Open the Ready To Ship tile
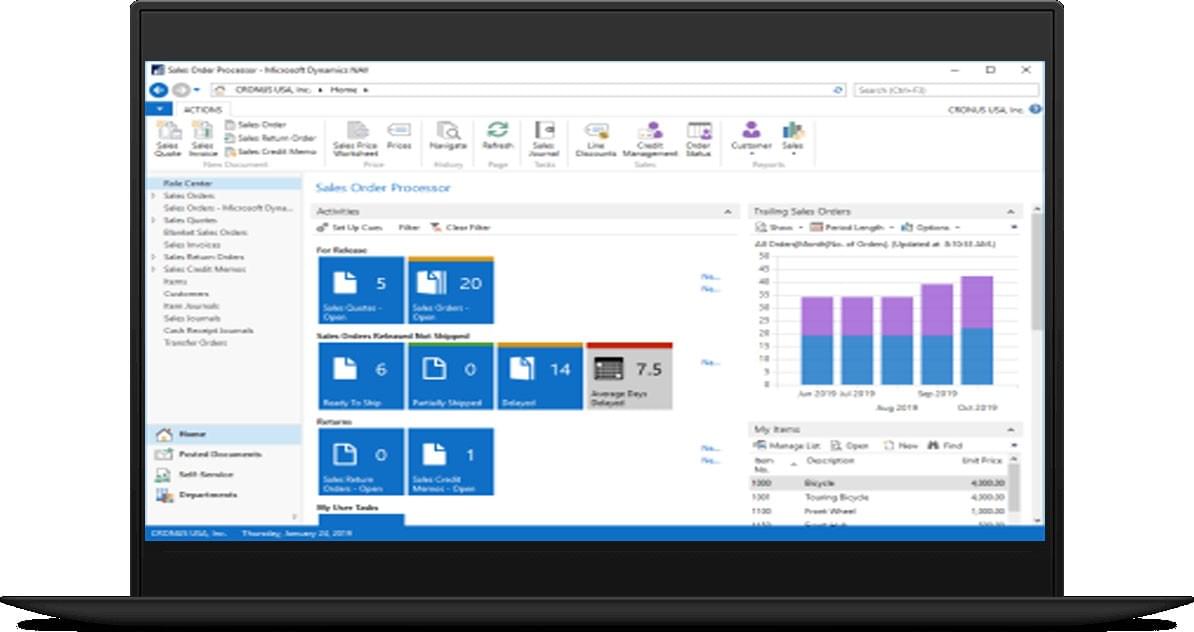The image size is (1194, 632). point(361,376)
